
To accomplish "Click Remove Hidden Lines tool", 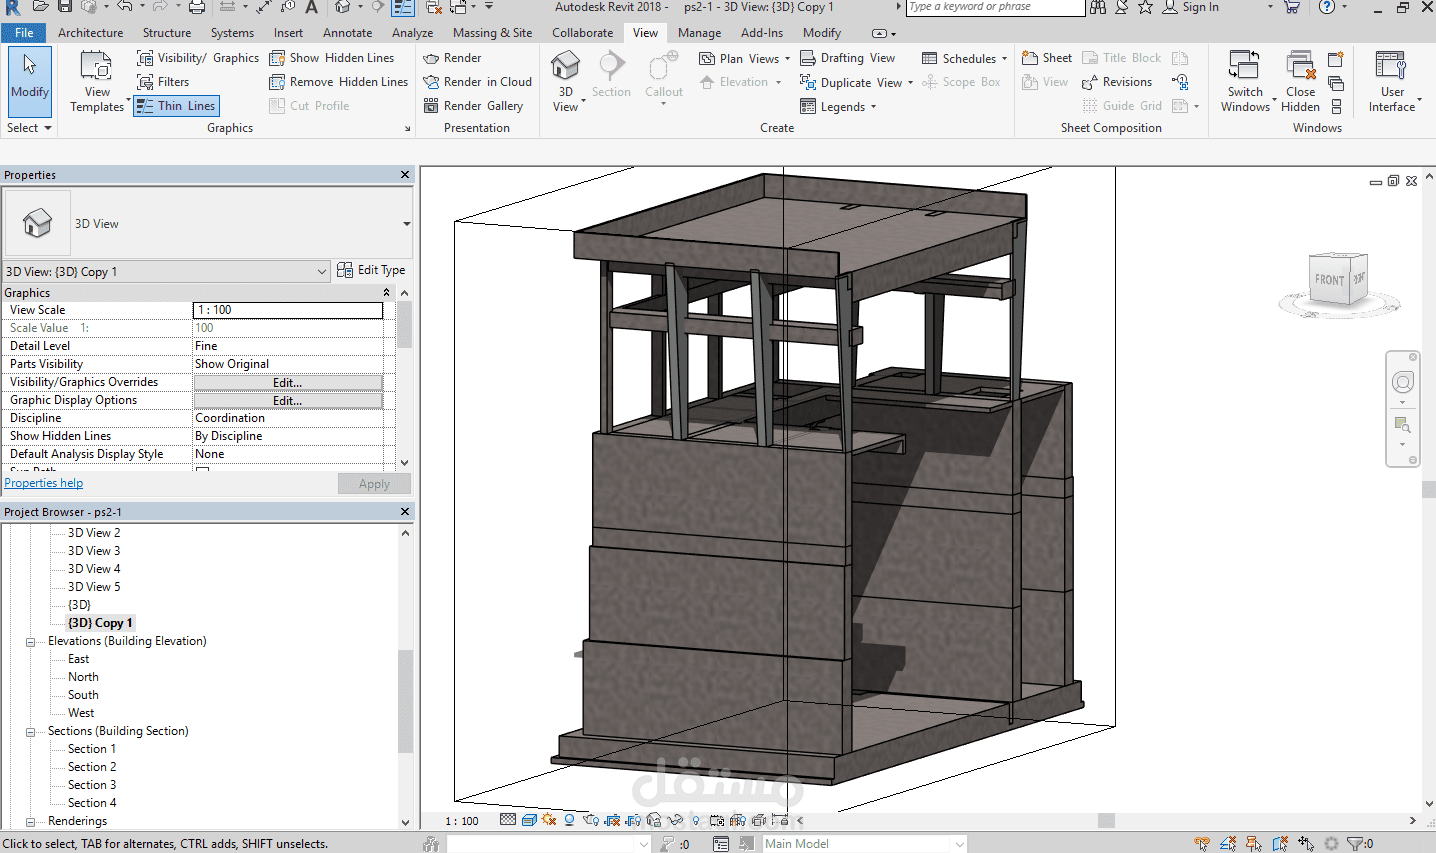I will point(339,82).
